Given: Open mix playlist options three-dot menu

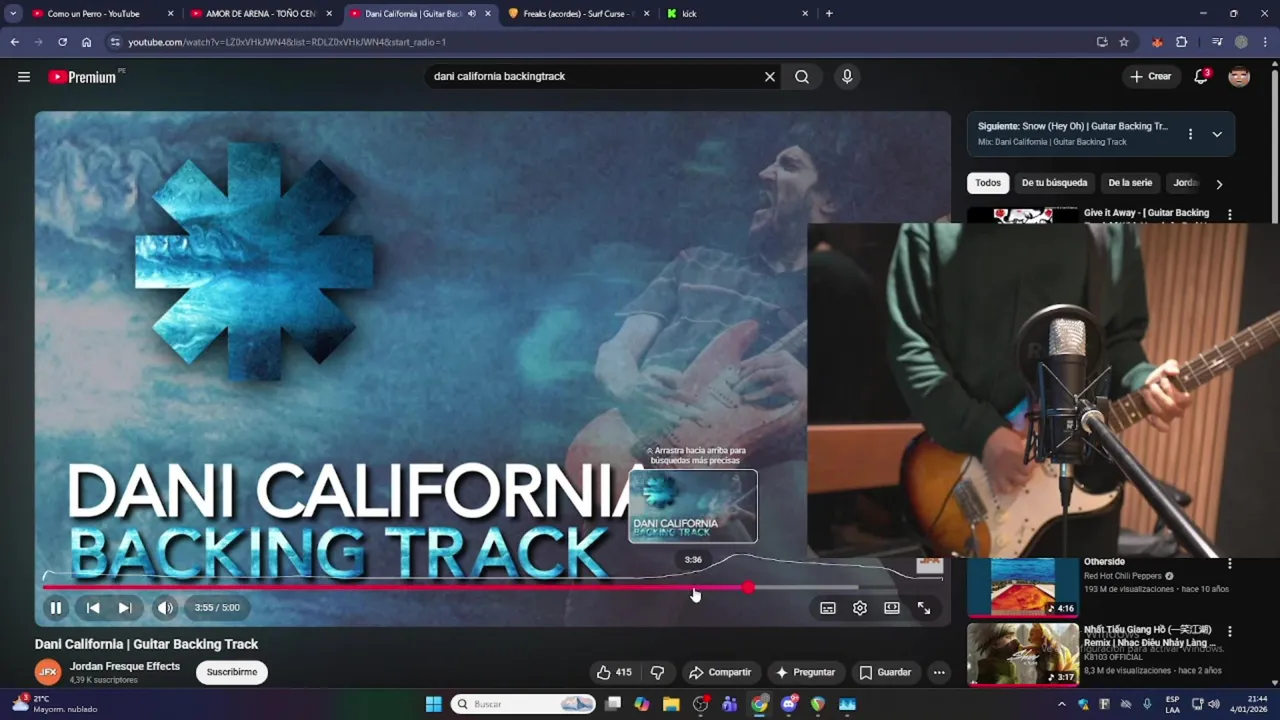Looking at the screenshot, I should (x=1190, y=134).
